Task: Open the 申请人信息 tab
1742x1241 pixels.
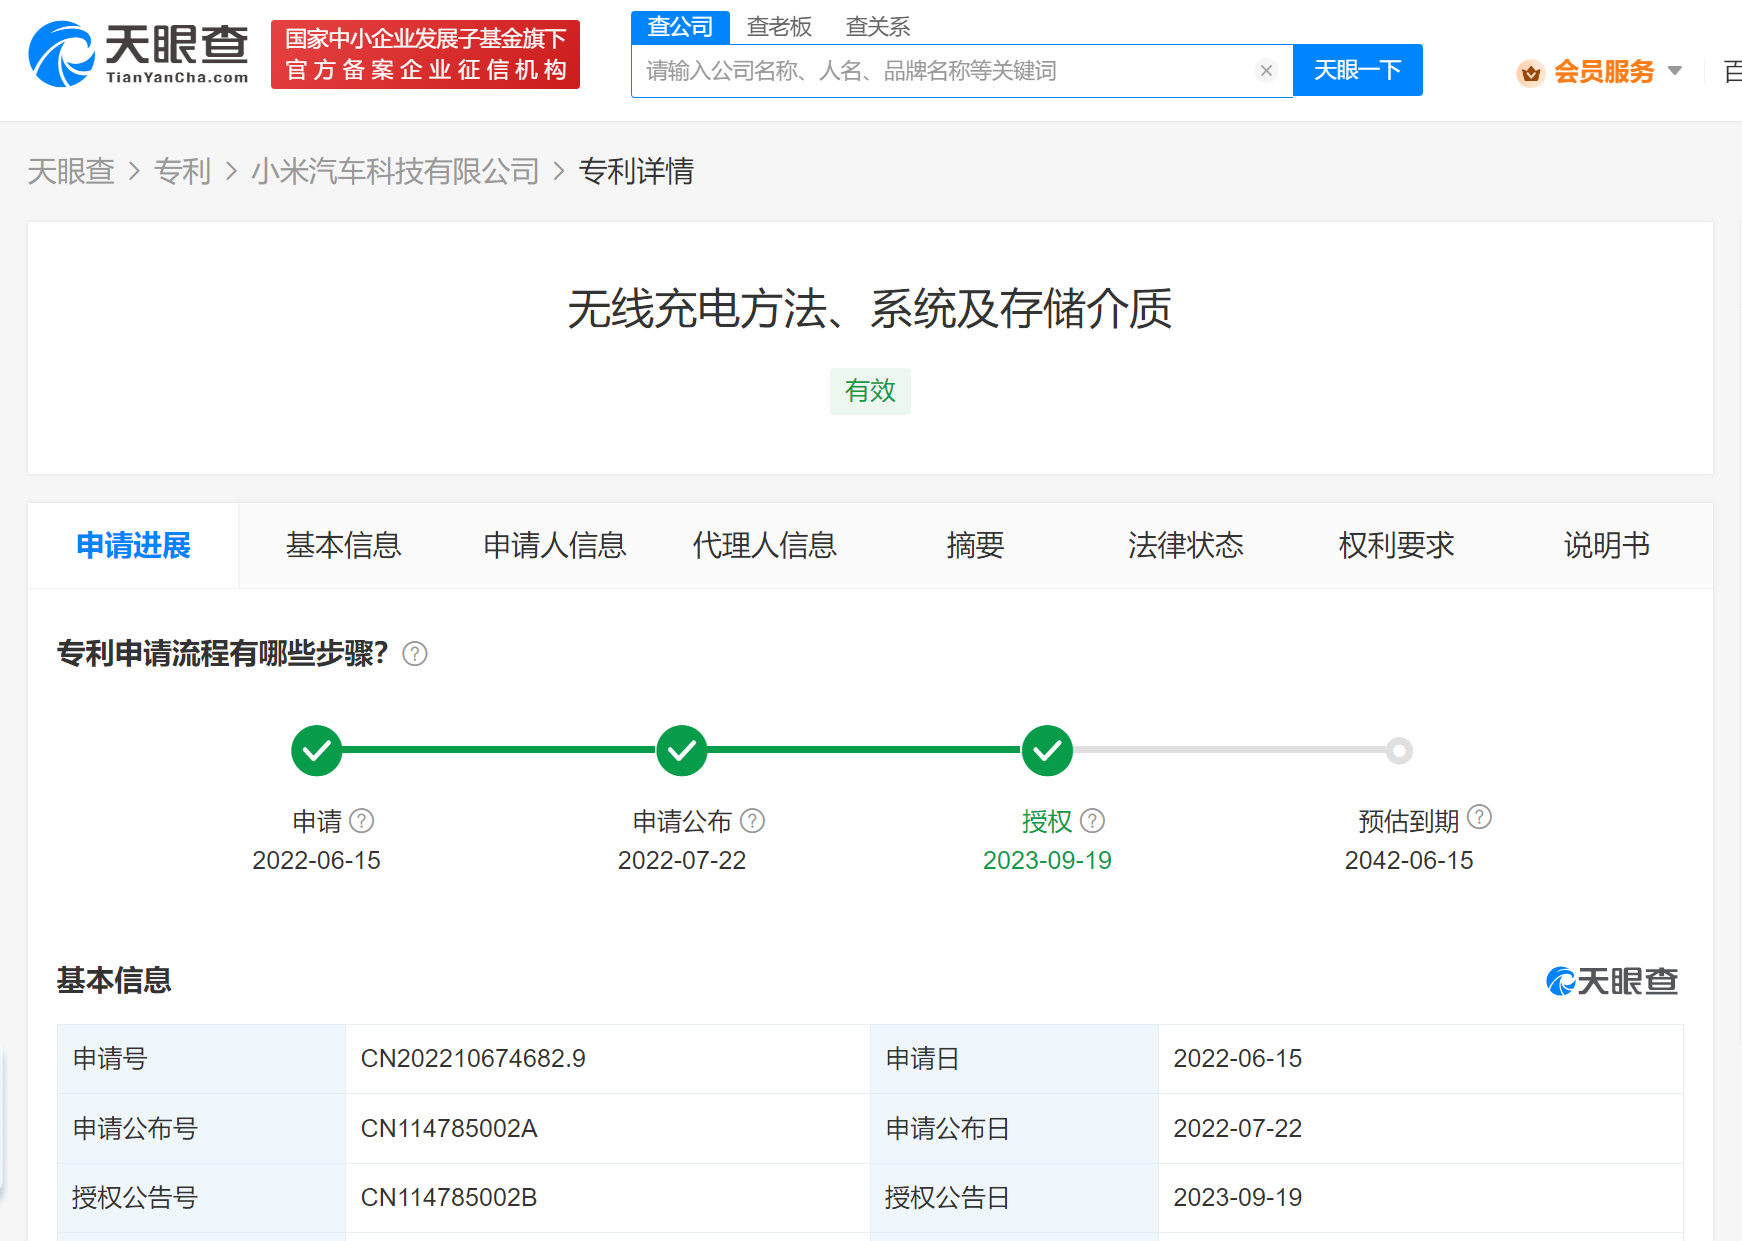Action: pyautogui.click(x=554, y=545)
